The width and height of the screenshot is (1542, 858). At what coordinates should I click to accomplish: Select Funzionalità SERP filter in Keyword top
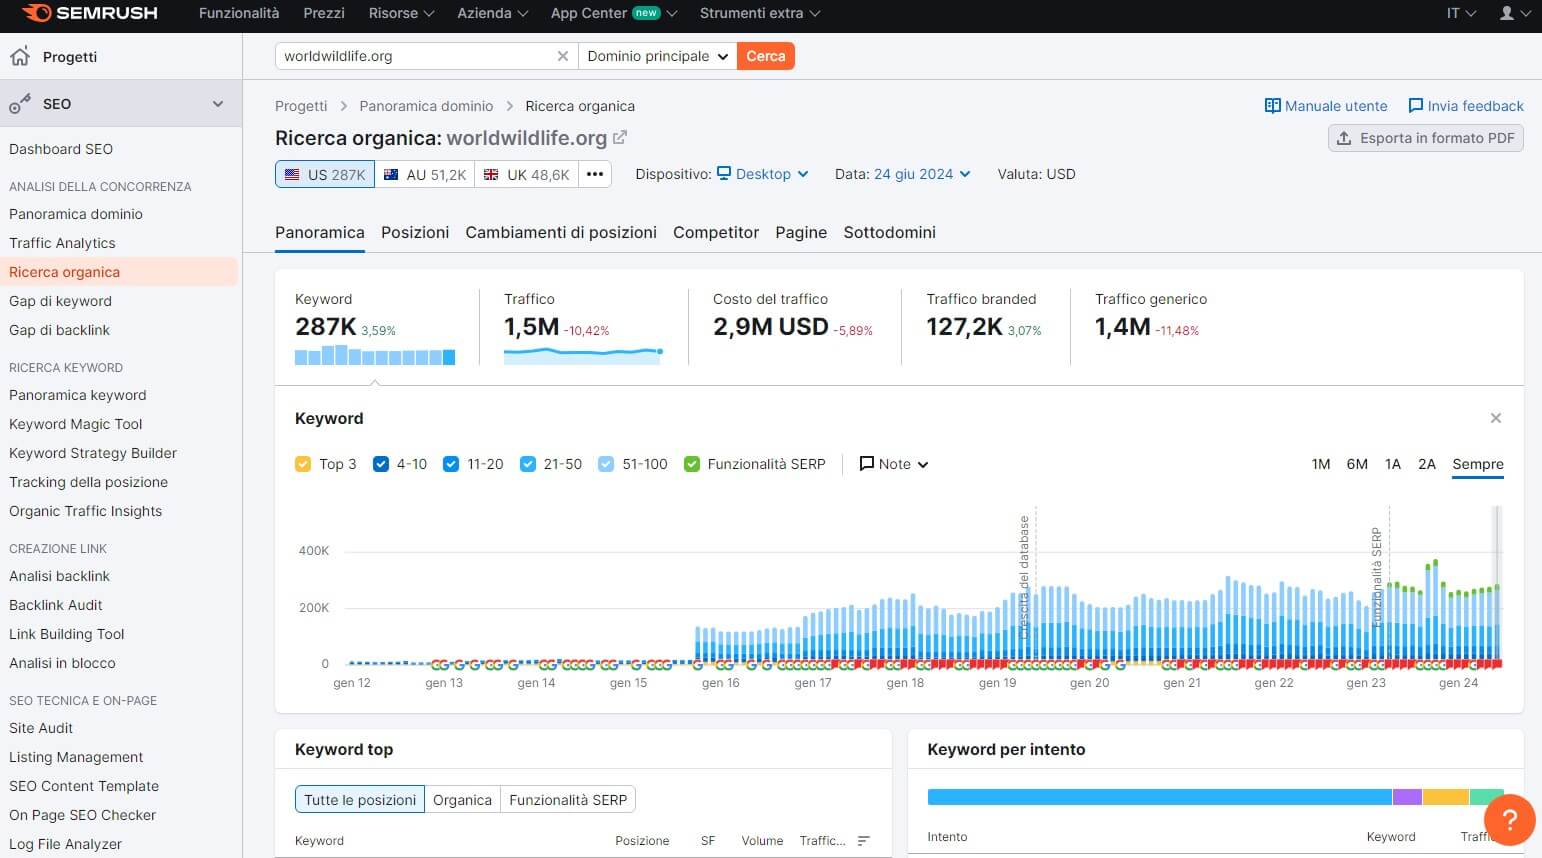pos(568,800)
